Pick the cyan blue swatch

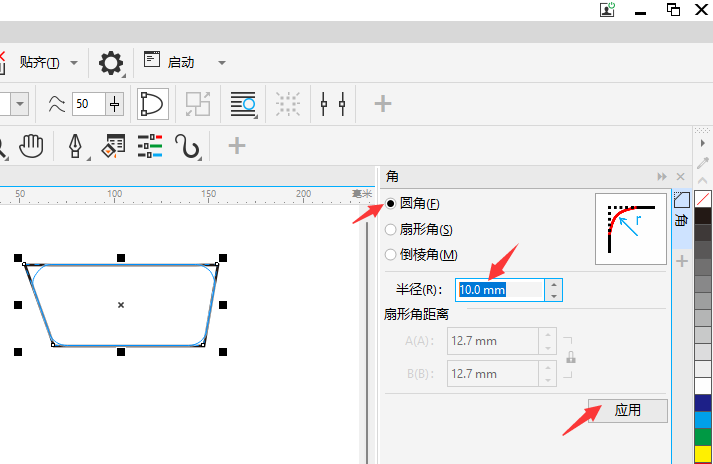click(703, 420)
